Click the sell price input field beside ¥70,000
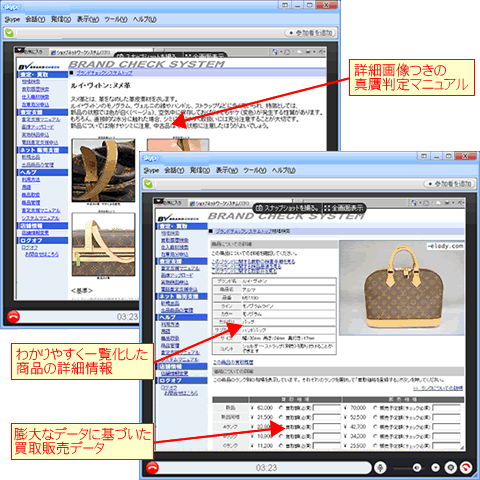Viewport: 480px width, 480px height. click(x=446, y=408)
